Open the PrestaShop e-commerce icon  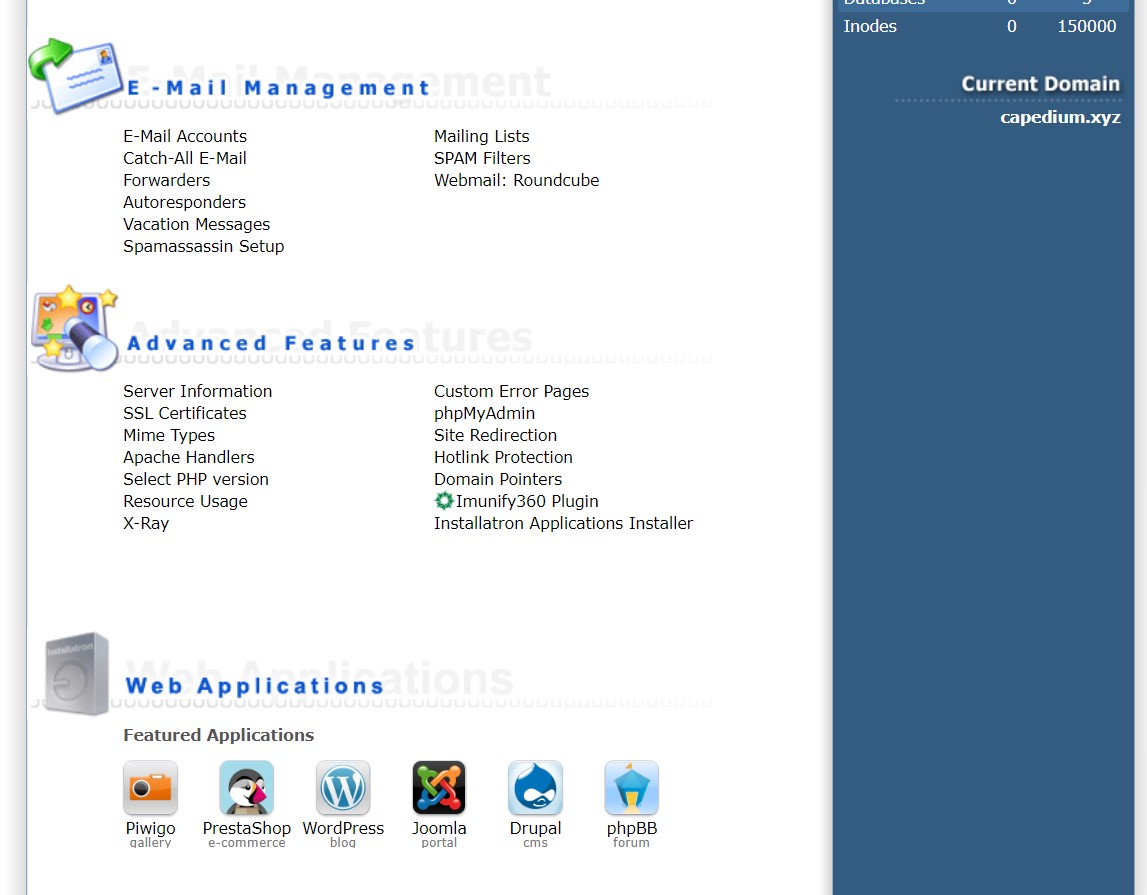pyautogui.click(x=246, y=788)
